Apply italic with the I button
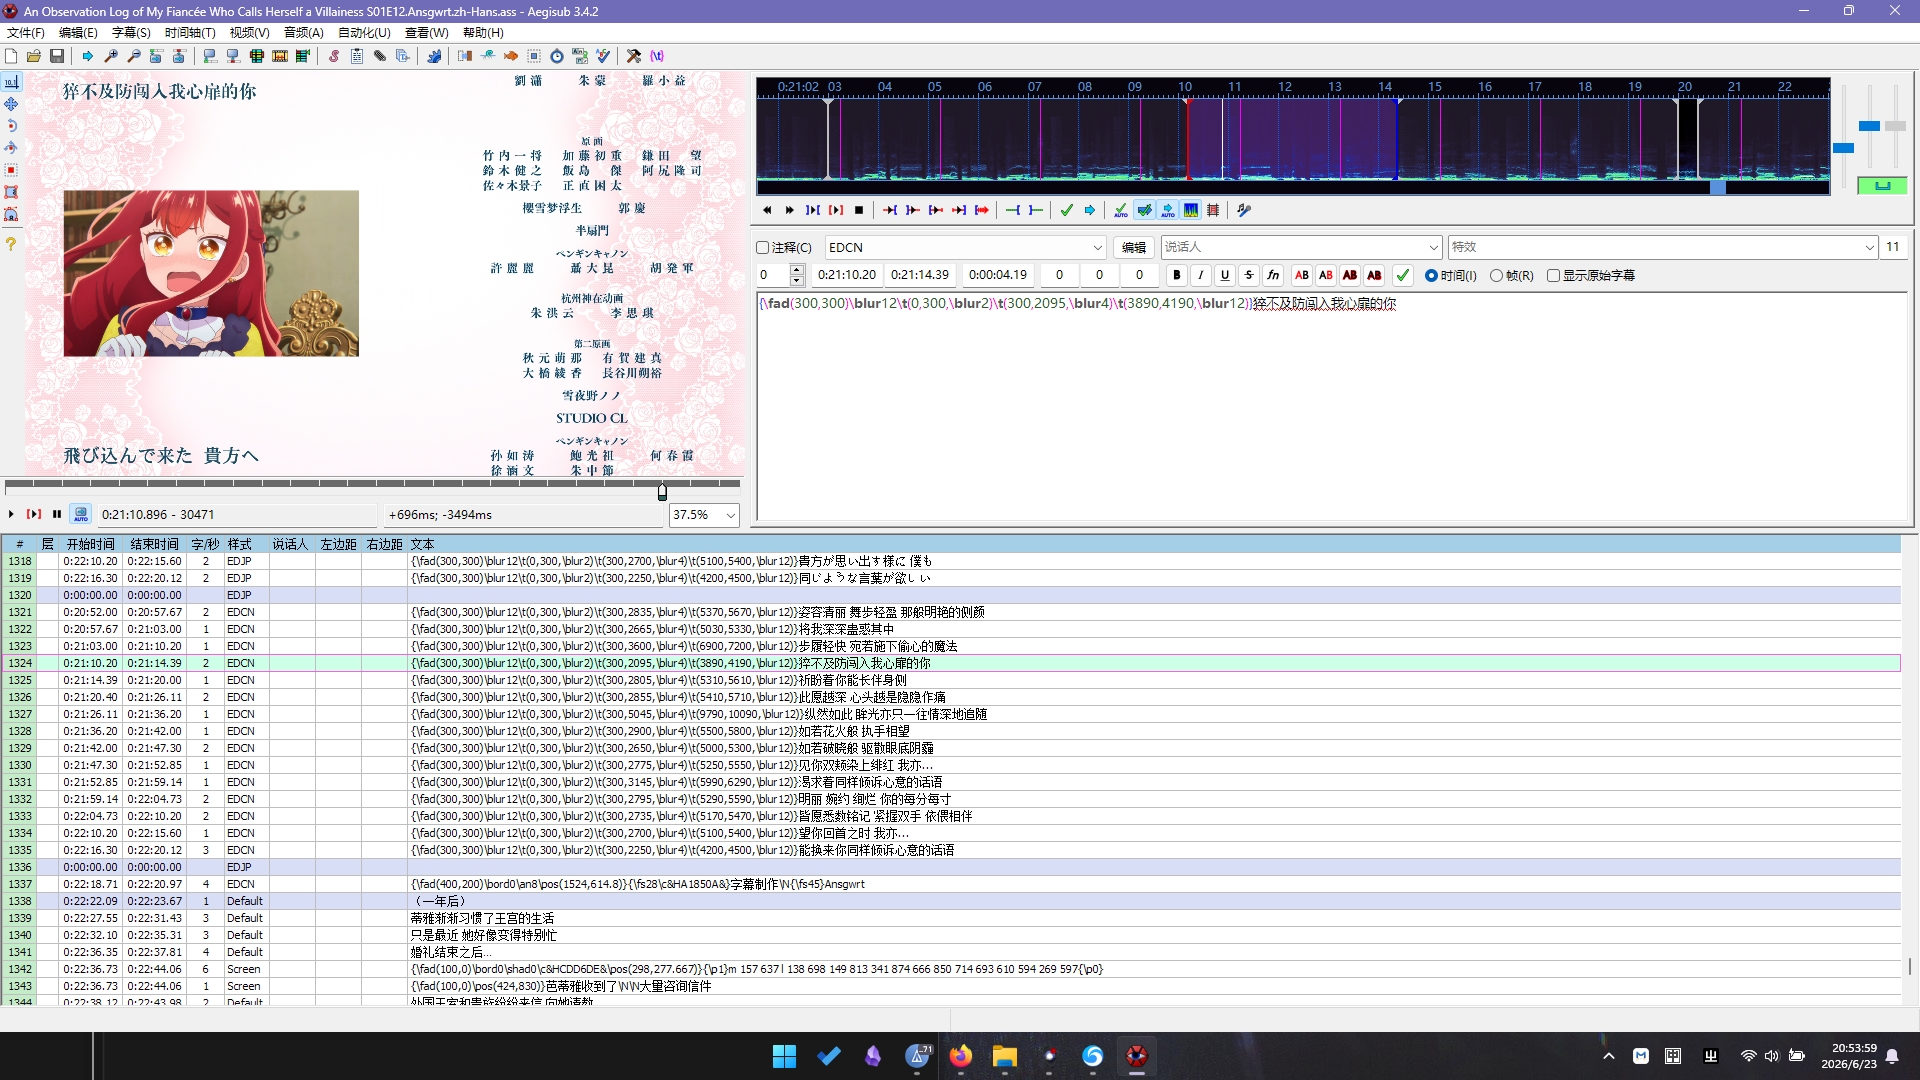The image size is (1920, 1080). pyautogui.click(x=1201, y=275)
